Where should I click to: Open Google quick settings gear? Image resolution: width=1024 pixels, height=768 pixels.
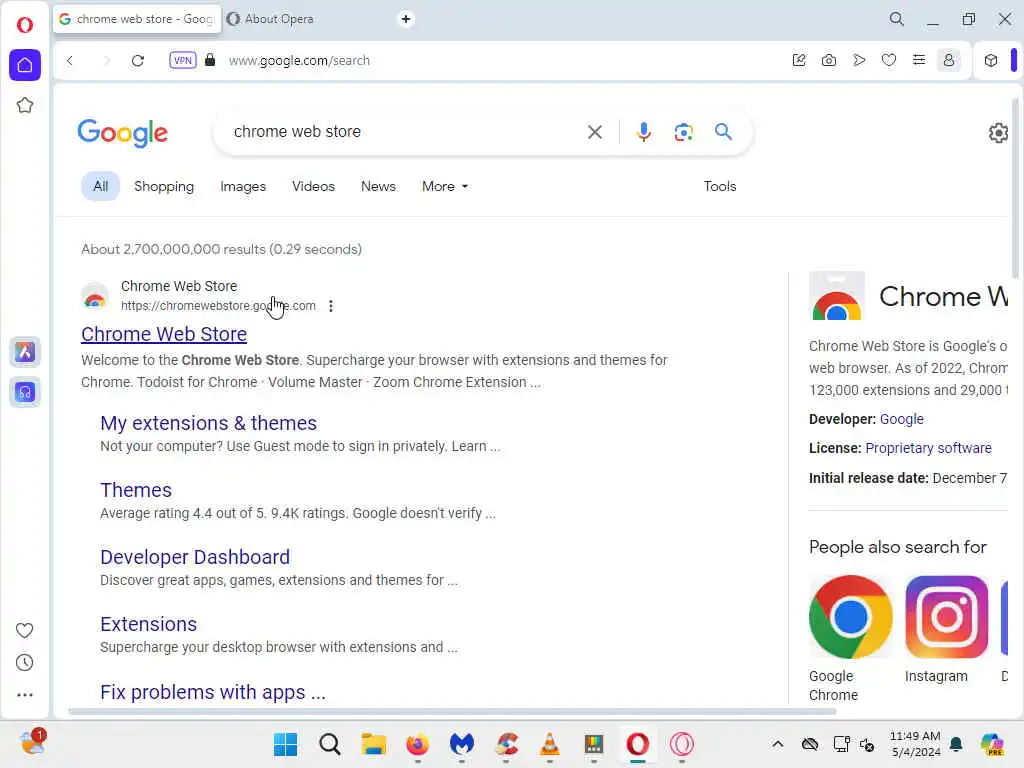point(998,133)
